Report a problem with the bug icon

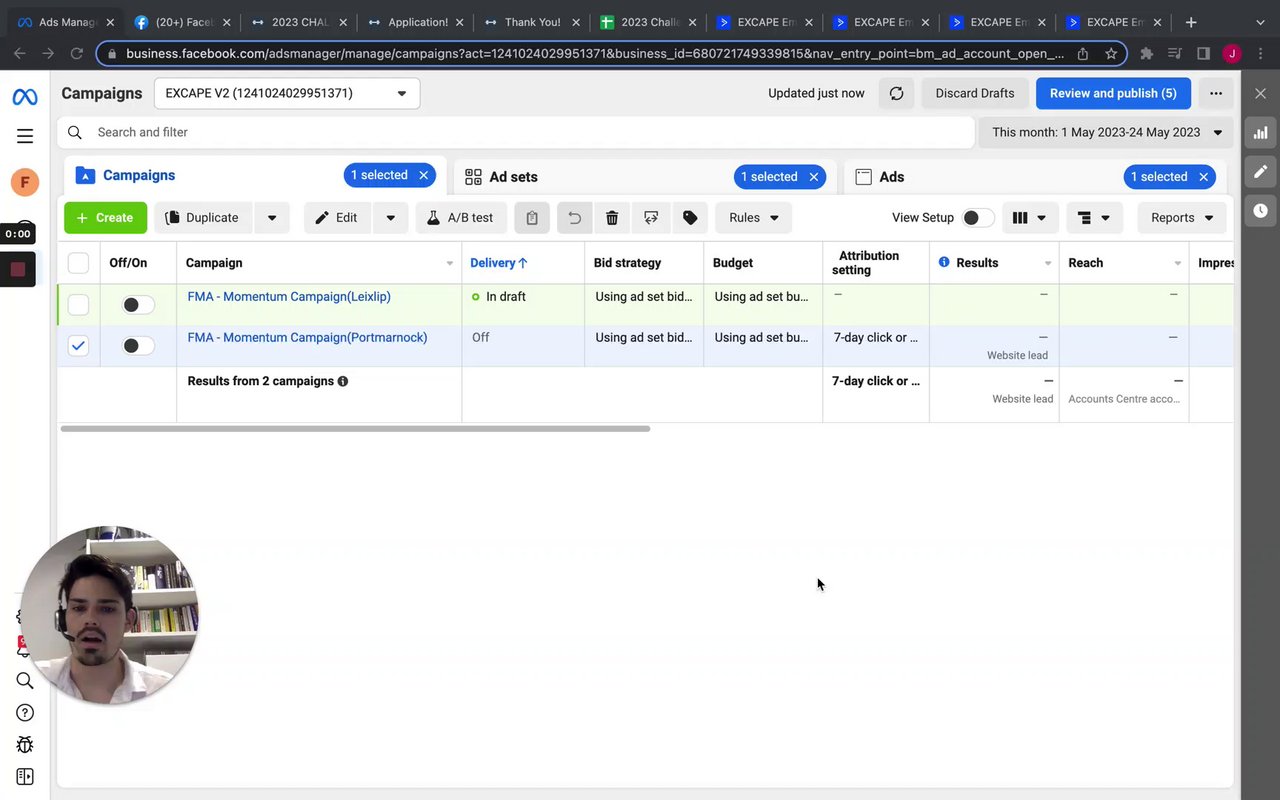pyautogui.click(x=25, y=745)
